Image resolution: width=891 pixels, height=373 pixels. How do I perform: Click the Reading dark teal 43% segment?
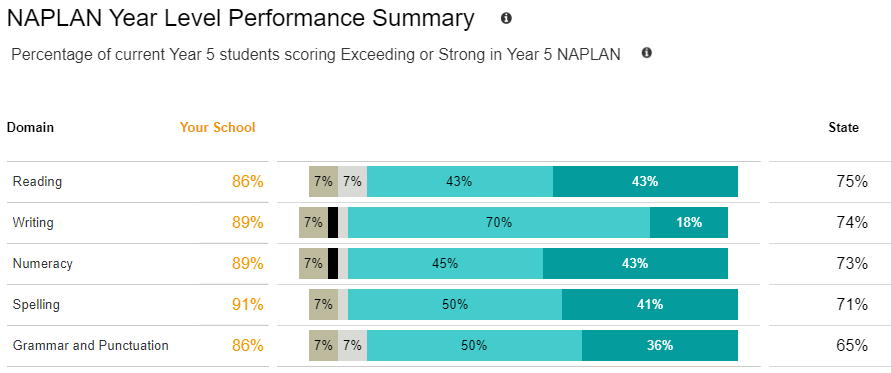coord(645,181)
